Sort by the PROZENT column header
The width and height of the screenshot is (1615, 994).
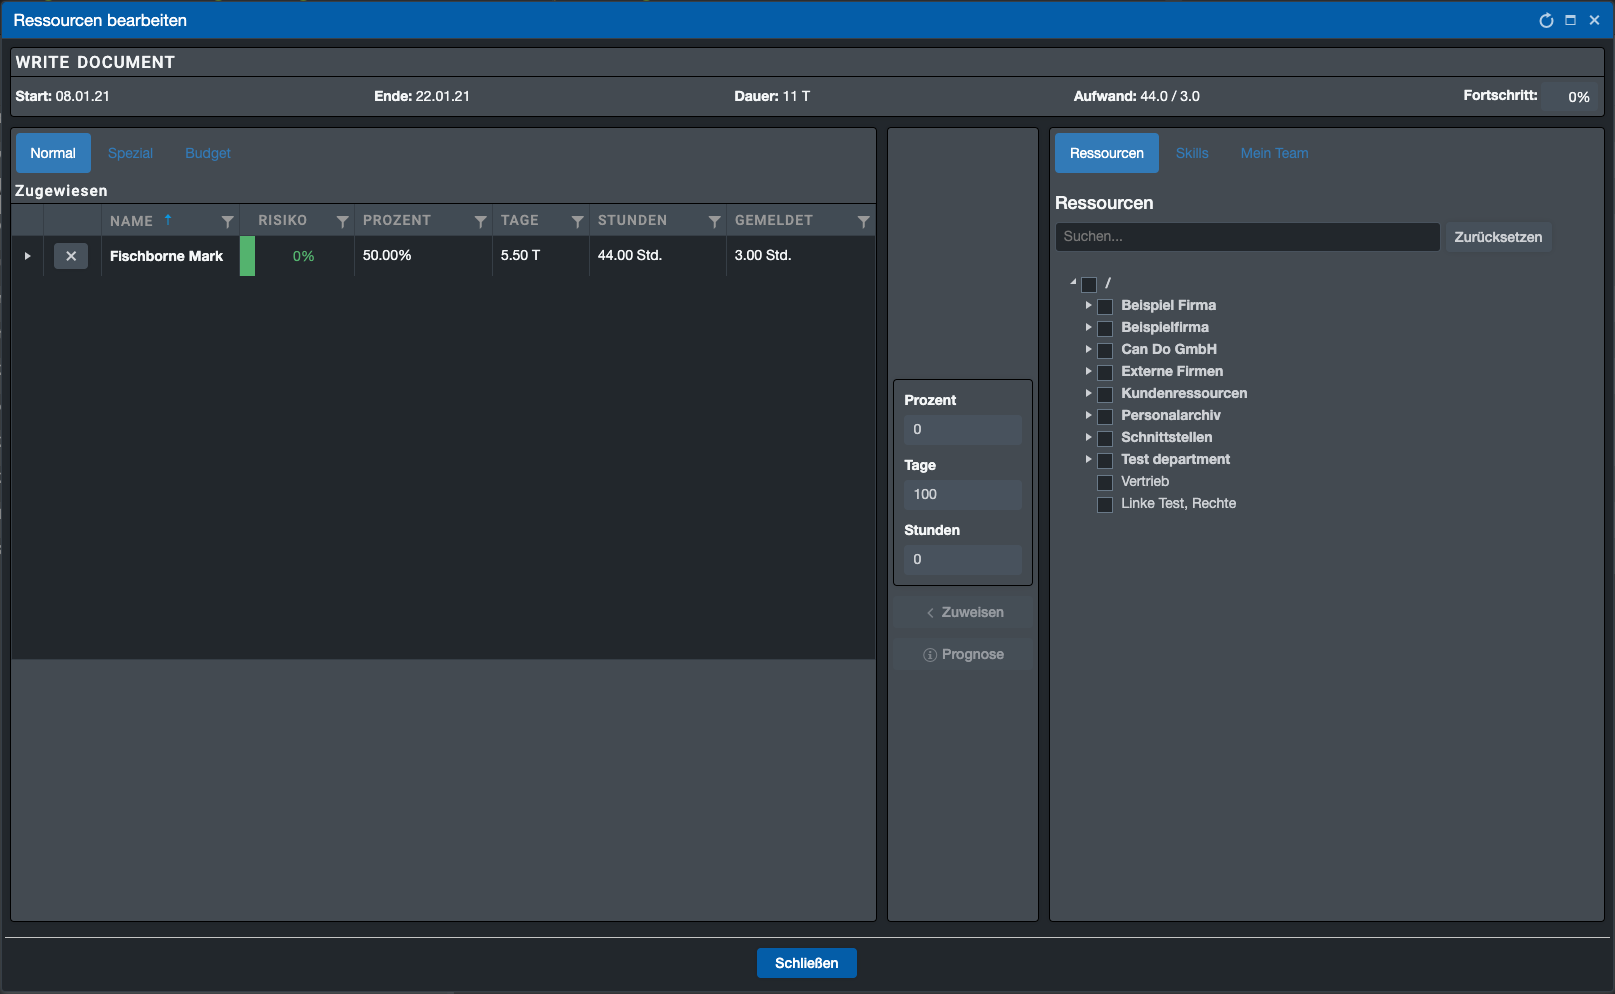[x=397, y=220]
